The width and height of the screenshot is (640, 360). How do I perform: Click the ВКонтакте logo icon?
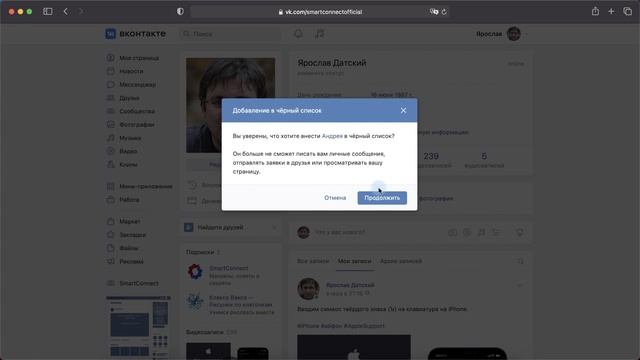coord(111,34)
